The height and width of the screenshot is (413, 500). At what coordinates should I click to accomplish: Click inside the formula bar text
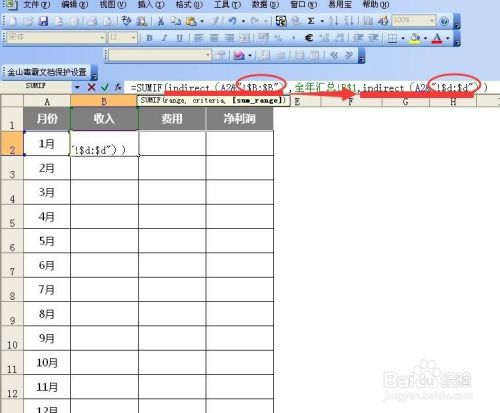tap(309, 88)
